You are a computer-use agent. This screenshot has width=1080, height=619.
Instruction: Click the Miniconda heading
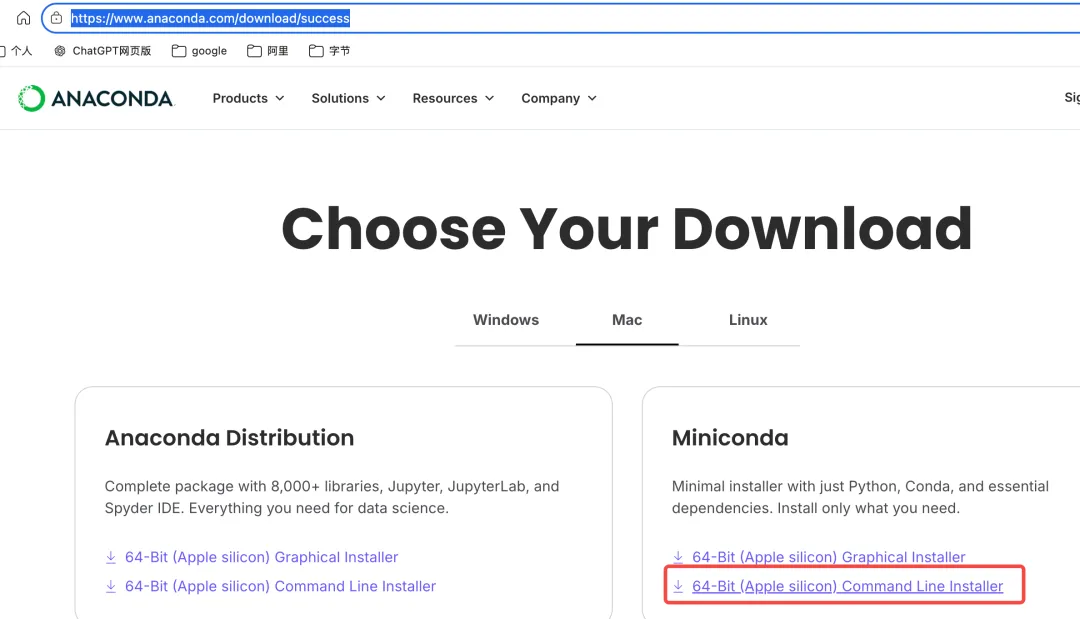point(730,438)
